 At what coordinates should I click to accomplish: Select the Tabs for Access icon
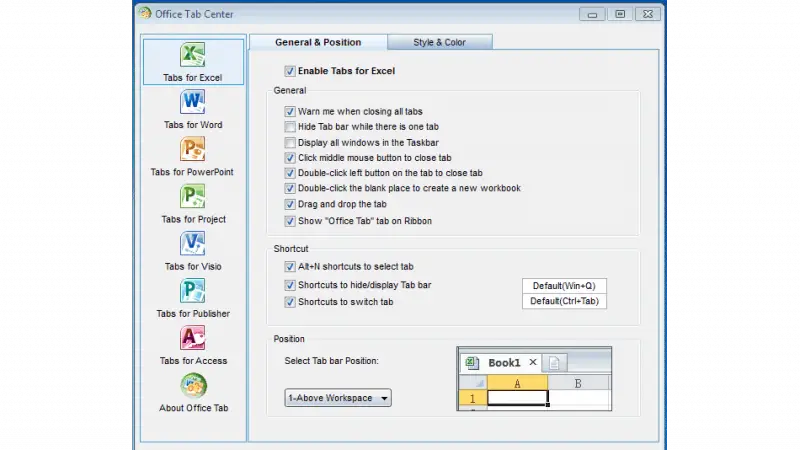[192, 338]
